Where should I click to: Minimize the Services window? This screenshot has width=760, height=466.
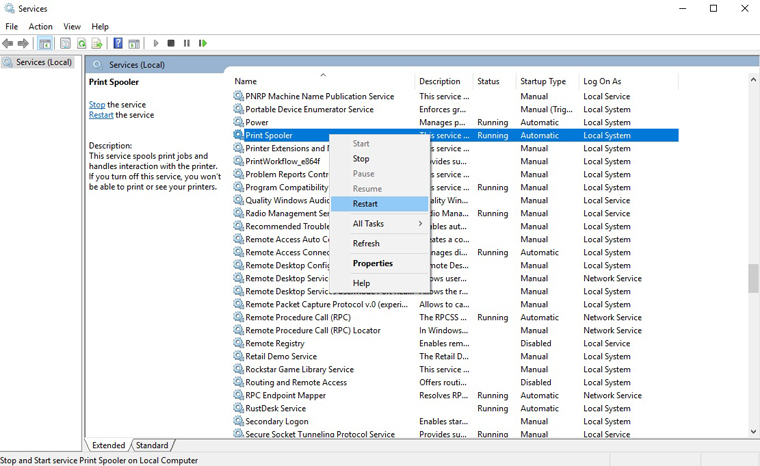(682, 8)
